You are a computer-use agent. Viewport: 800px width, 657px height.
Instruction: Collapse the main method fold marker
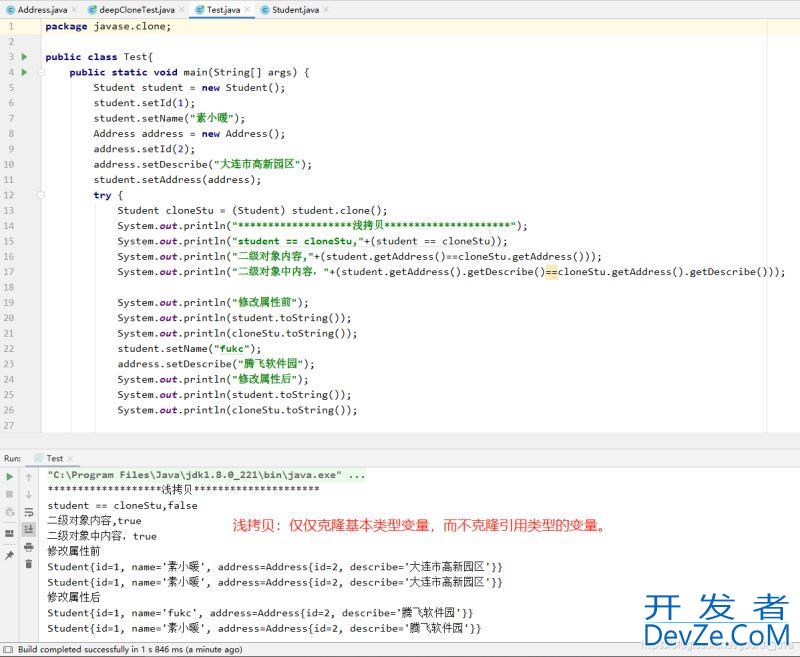(x=41, y=72)
